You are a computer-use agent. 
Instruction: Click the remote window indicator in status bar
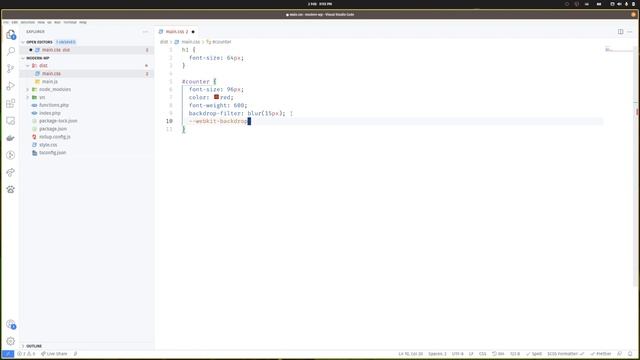coord(8,354)
